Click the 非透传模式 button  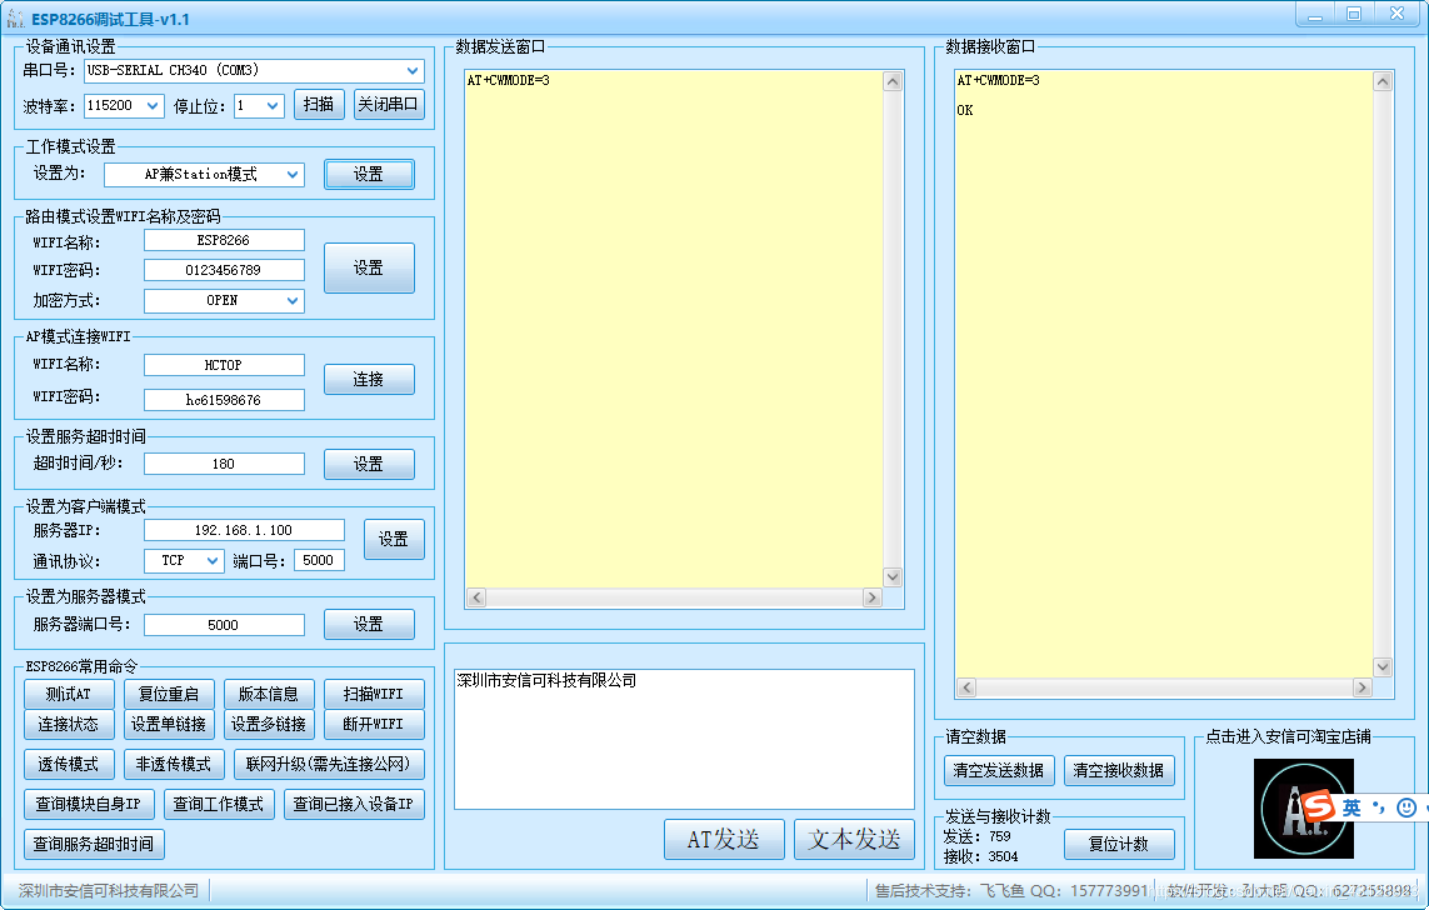pyautogui.click(x=174, y=764)
